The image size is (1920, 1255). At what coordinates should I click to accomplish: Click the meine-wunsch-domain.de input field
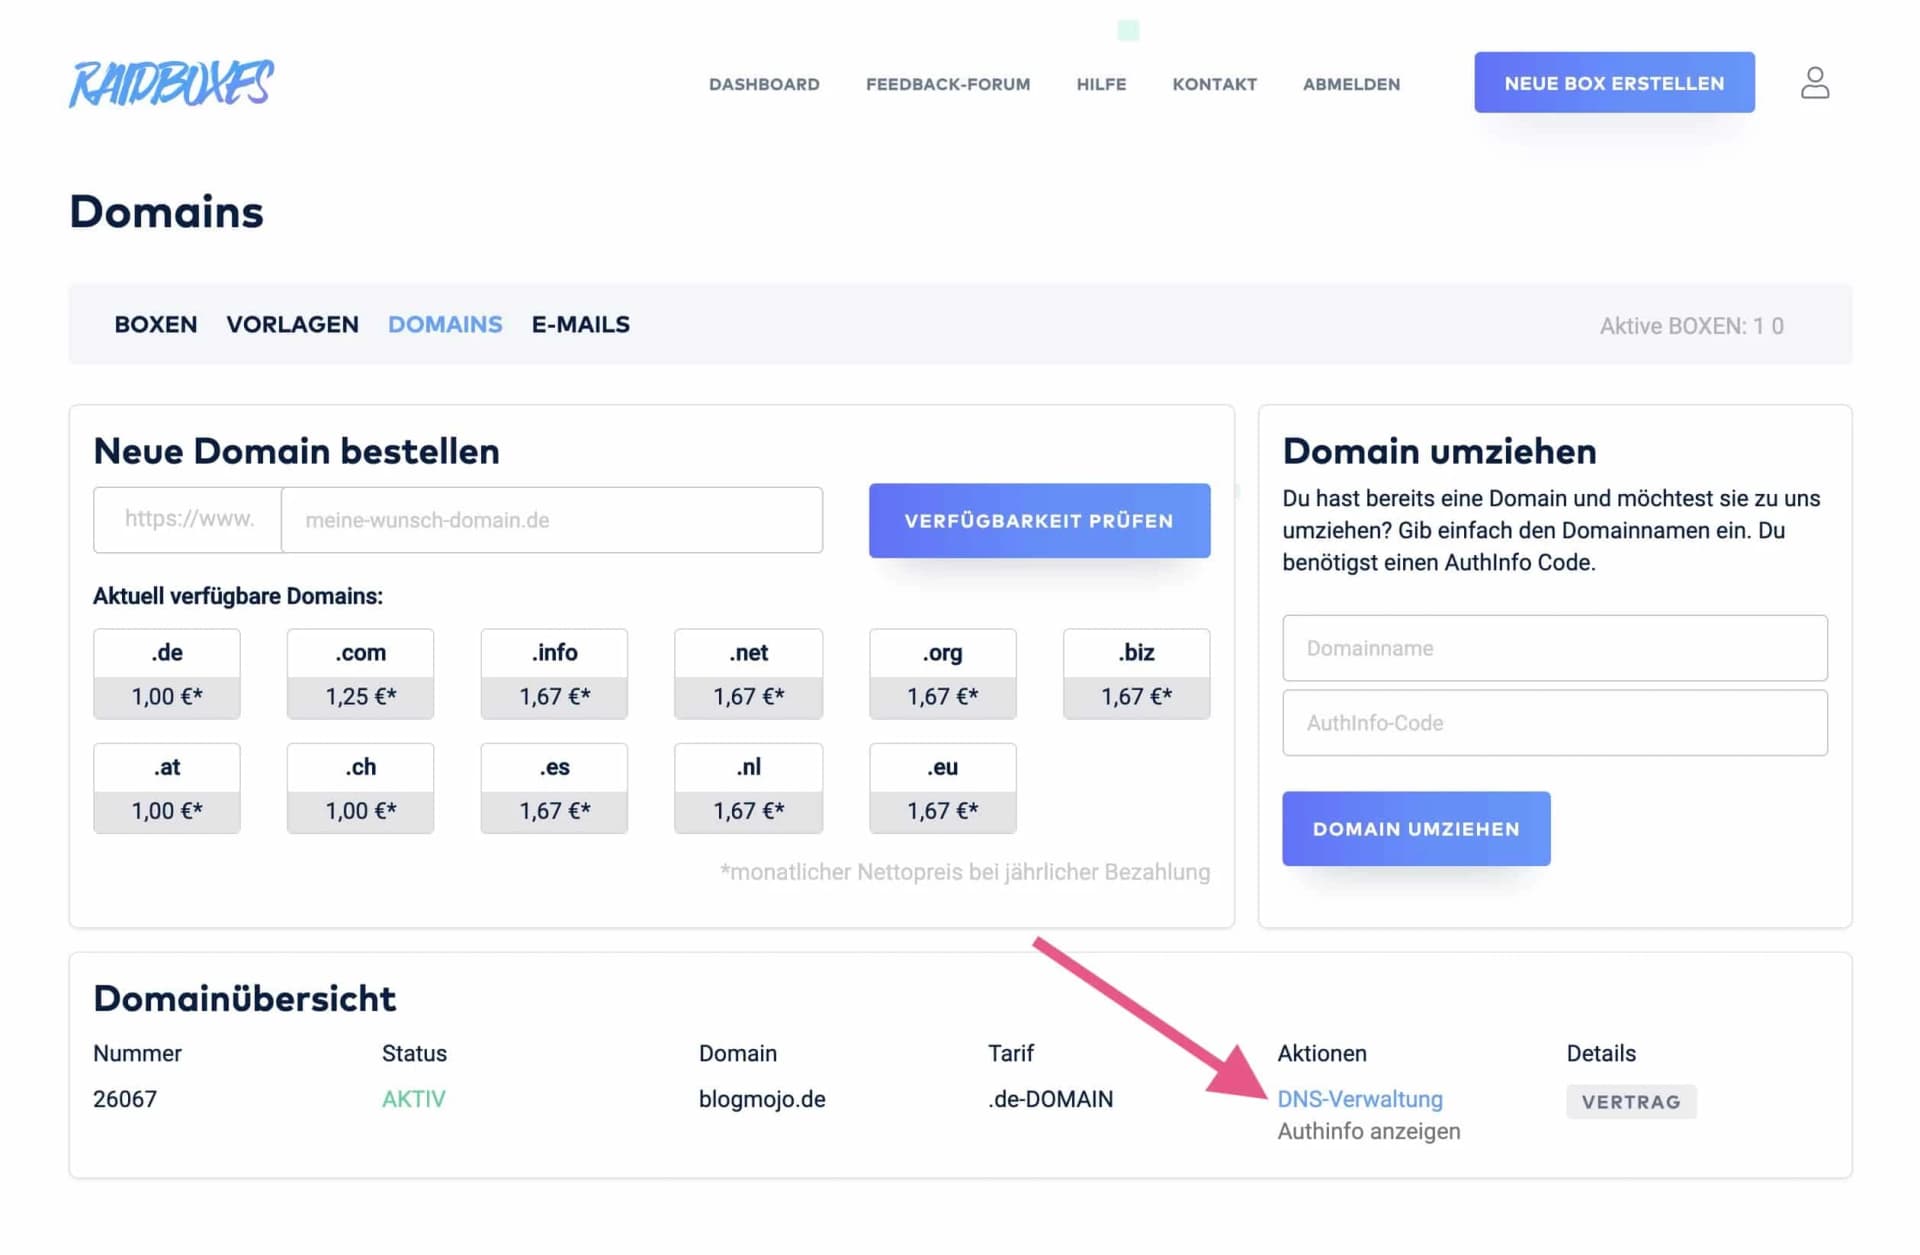pyautogui.click(x=551, y=519)
